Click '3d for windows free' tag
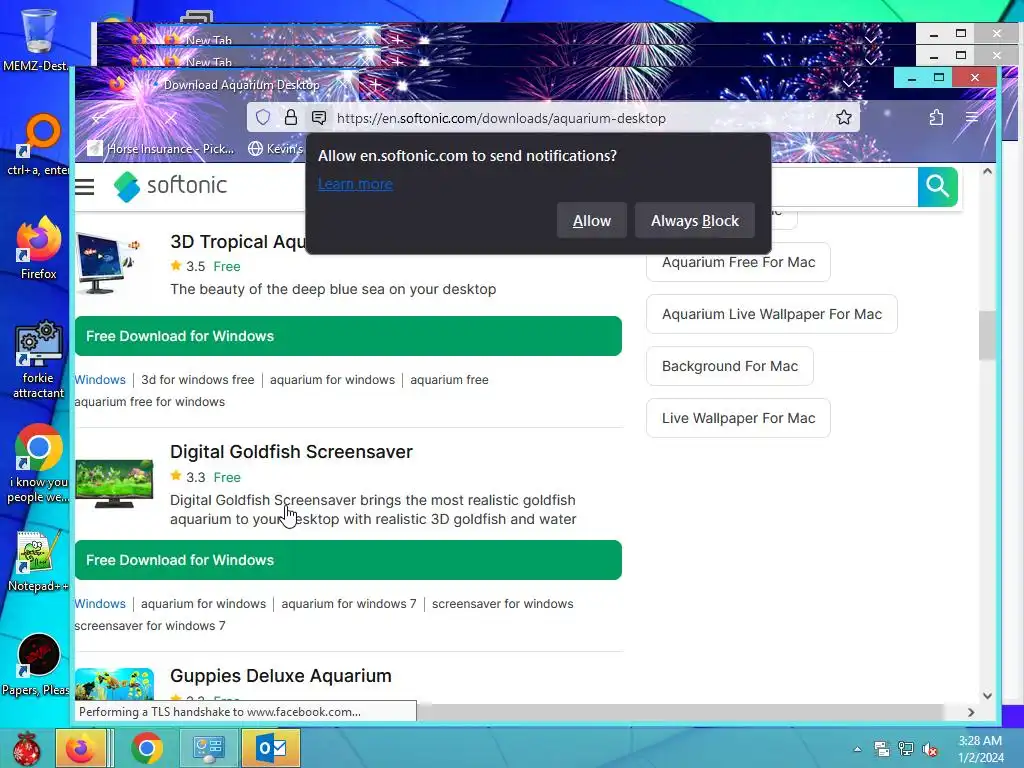Viewport: 1024px width, 768px height. tap(198, 380)
